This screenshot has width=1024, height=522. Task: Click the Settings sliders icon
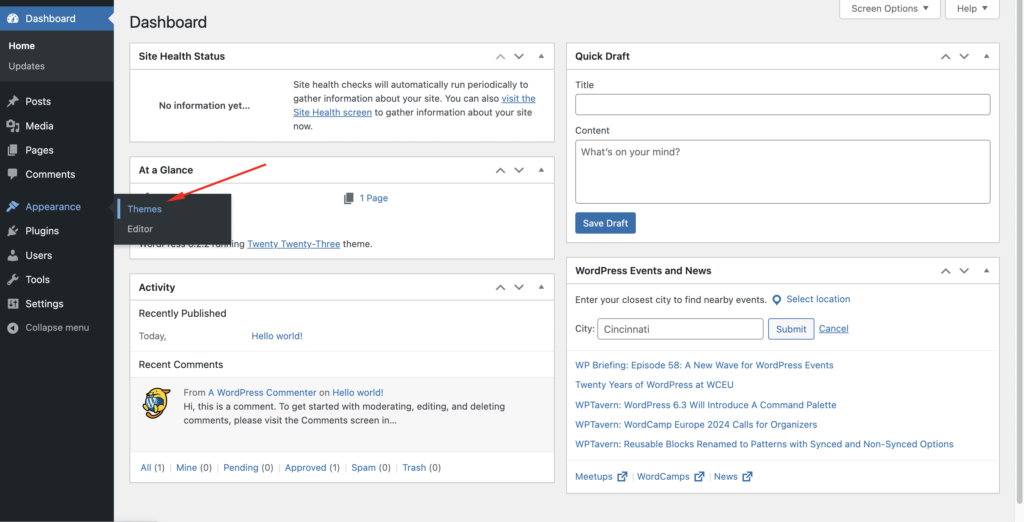coord(12,304)
